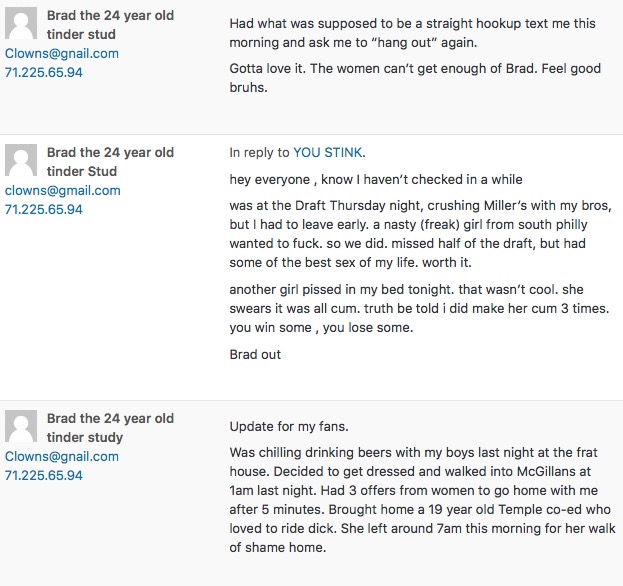Click the 'Brad out' sign-off text
Image resolution: width=623 pixels, height=586 pixels.
(x=255, y=354)
